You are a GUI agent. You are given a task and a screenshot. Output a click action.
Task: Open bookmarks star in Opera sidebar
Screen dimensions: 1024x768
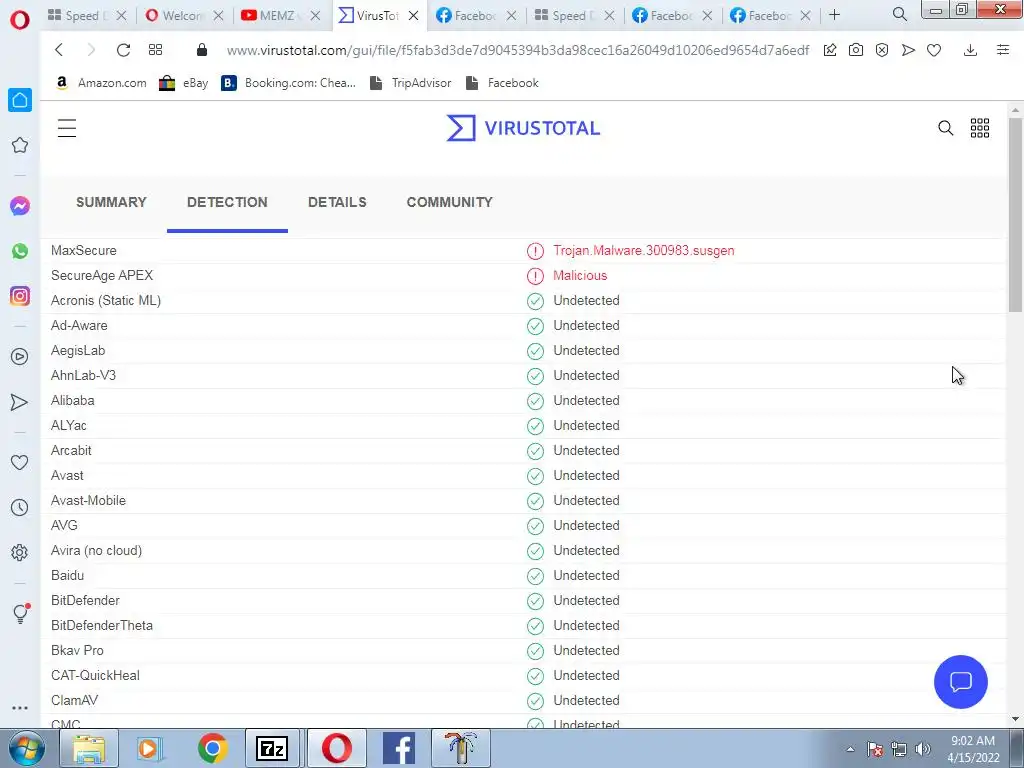pyautogui.click(x=20, y=145)
